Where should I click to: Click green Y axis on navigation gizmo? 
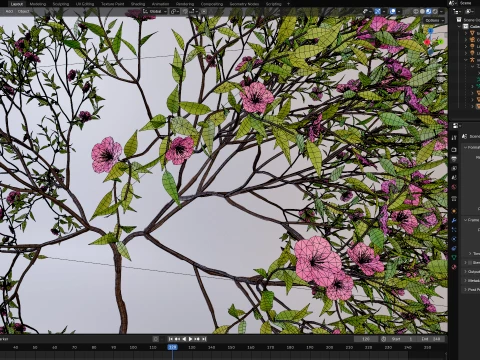[x=441, y=42]
